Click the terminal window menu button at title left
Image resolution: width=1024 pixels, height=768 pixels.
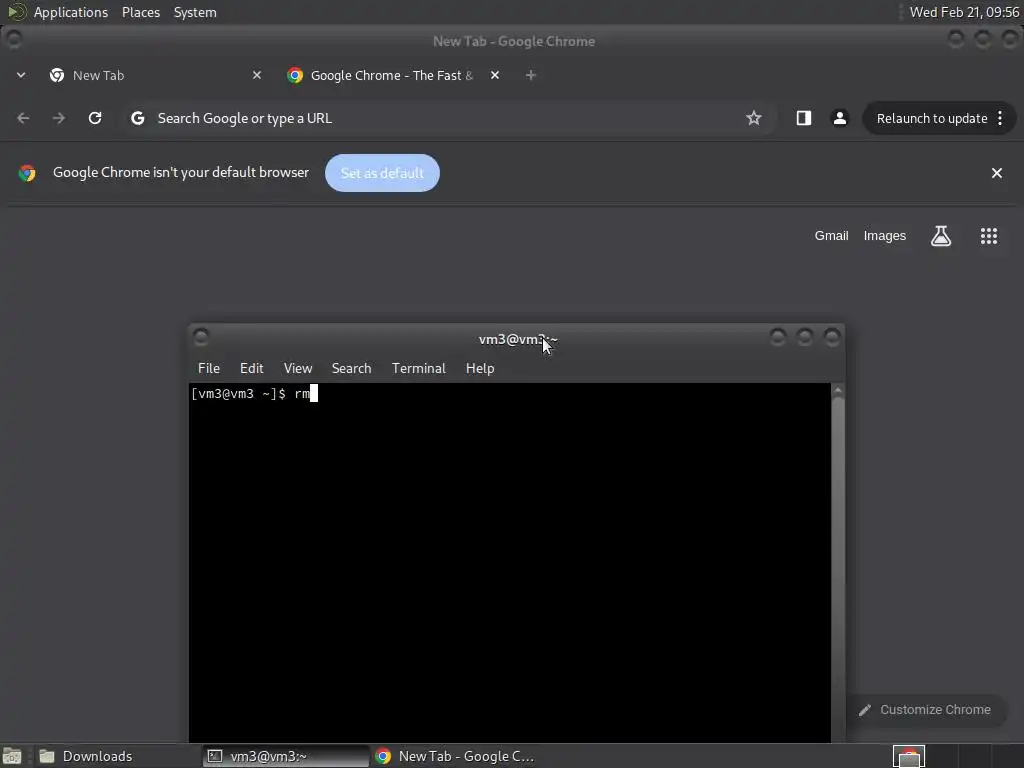(x=201, y=337)
